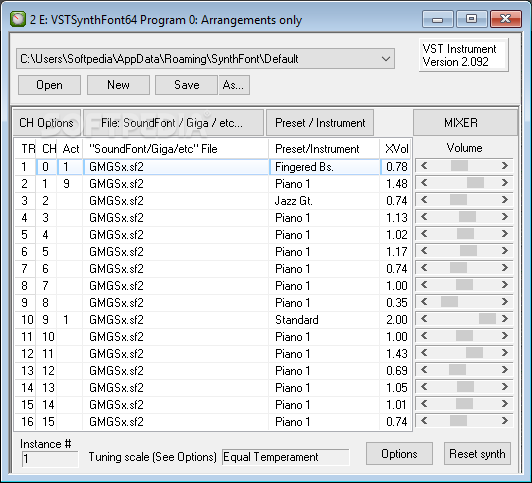
Task: Click the Save button
Action: click(186, 85)
